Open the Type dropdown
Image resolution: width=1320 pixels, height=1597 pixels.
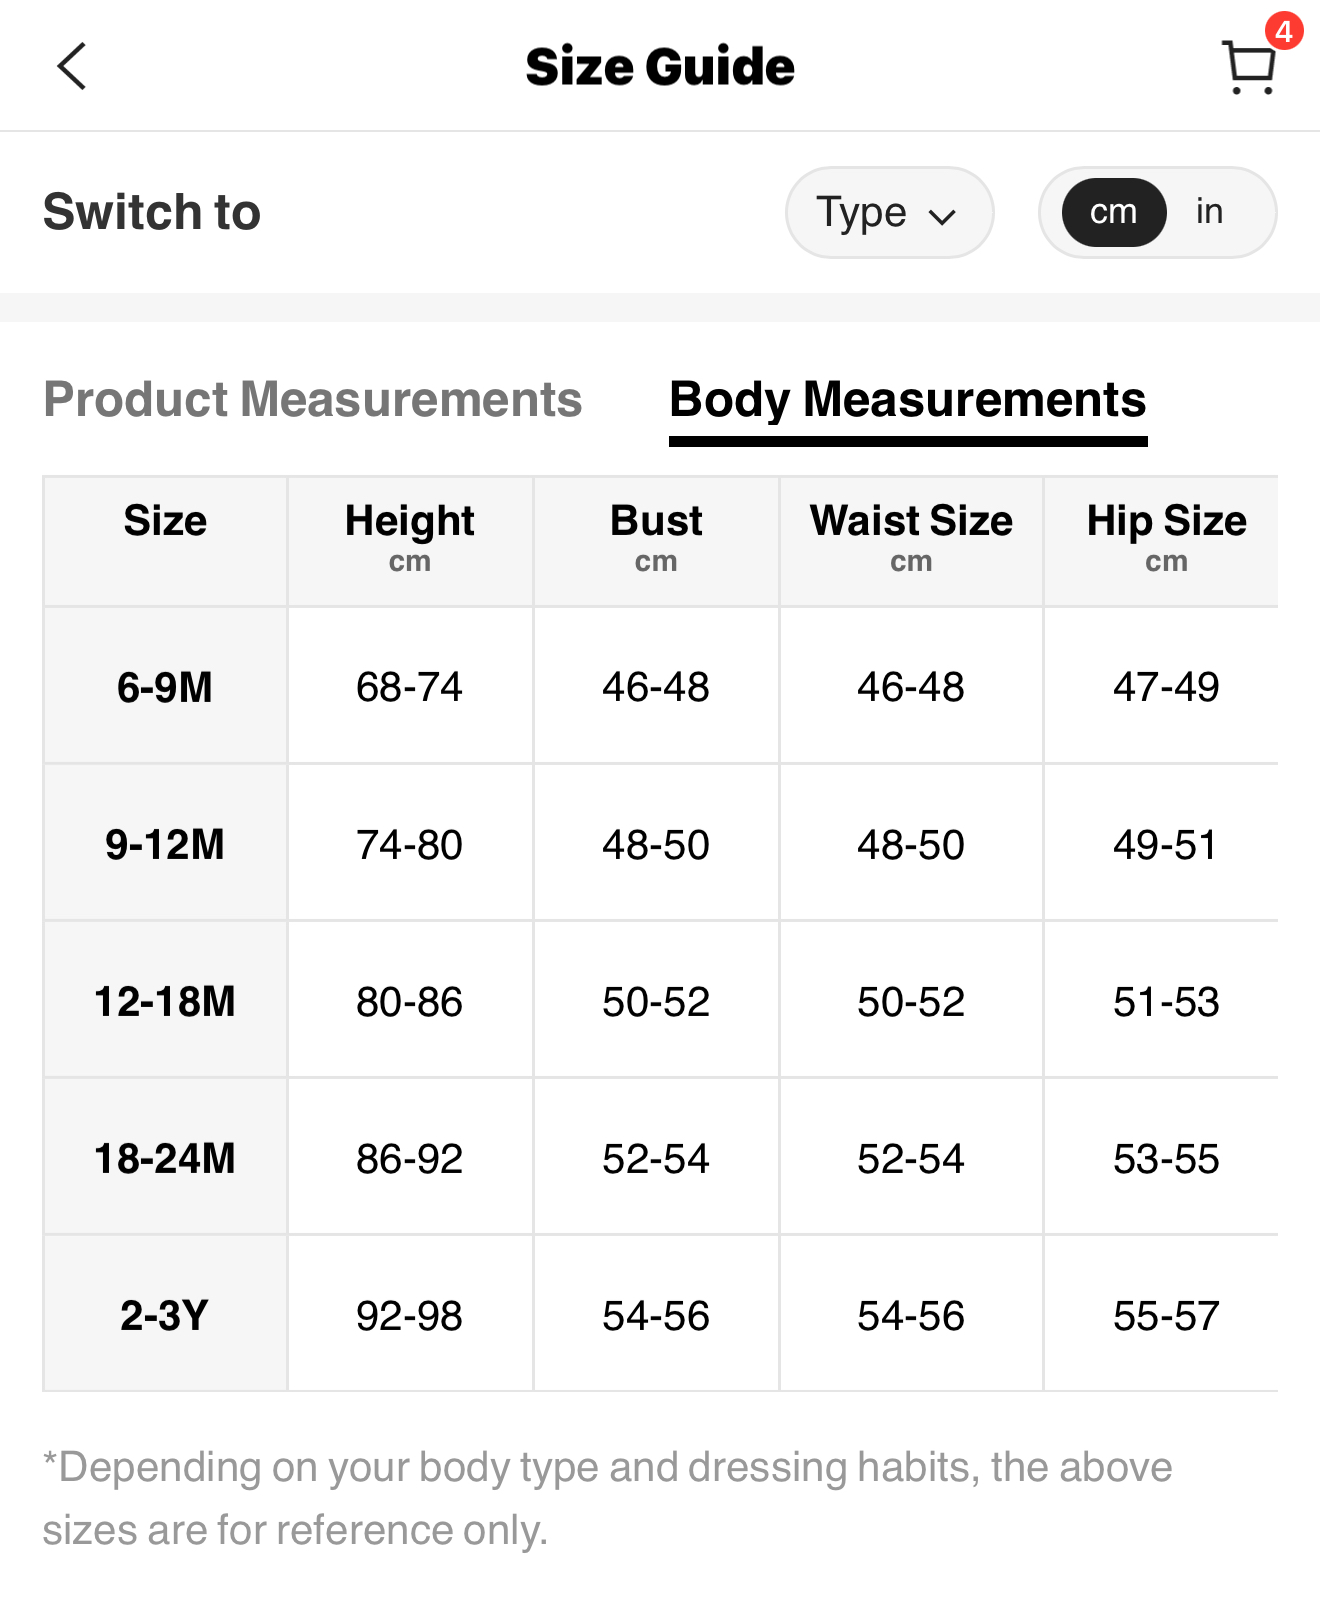pos(888,212)
